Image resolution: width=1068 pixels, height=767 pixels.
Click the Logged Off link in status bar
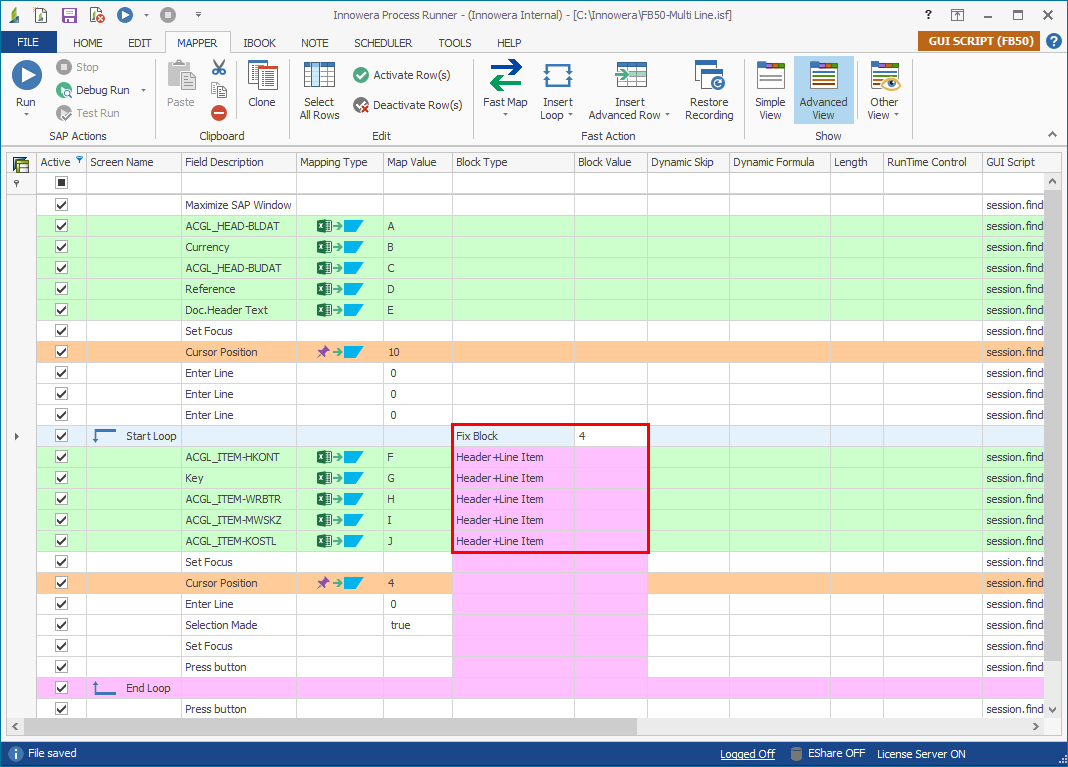point(747,754)
